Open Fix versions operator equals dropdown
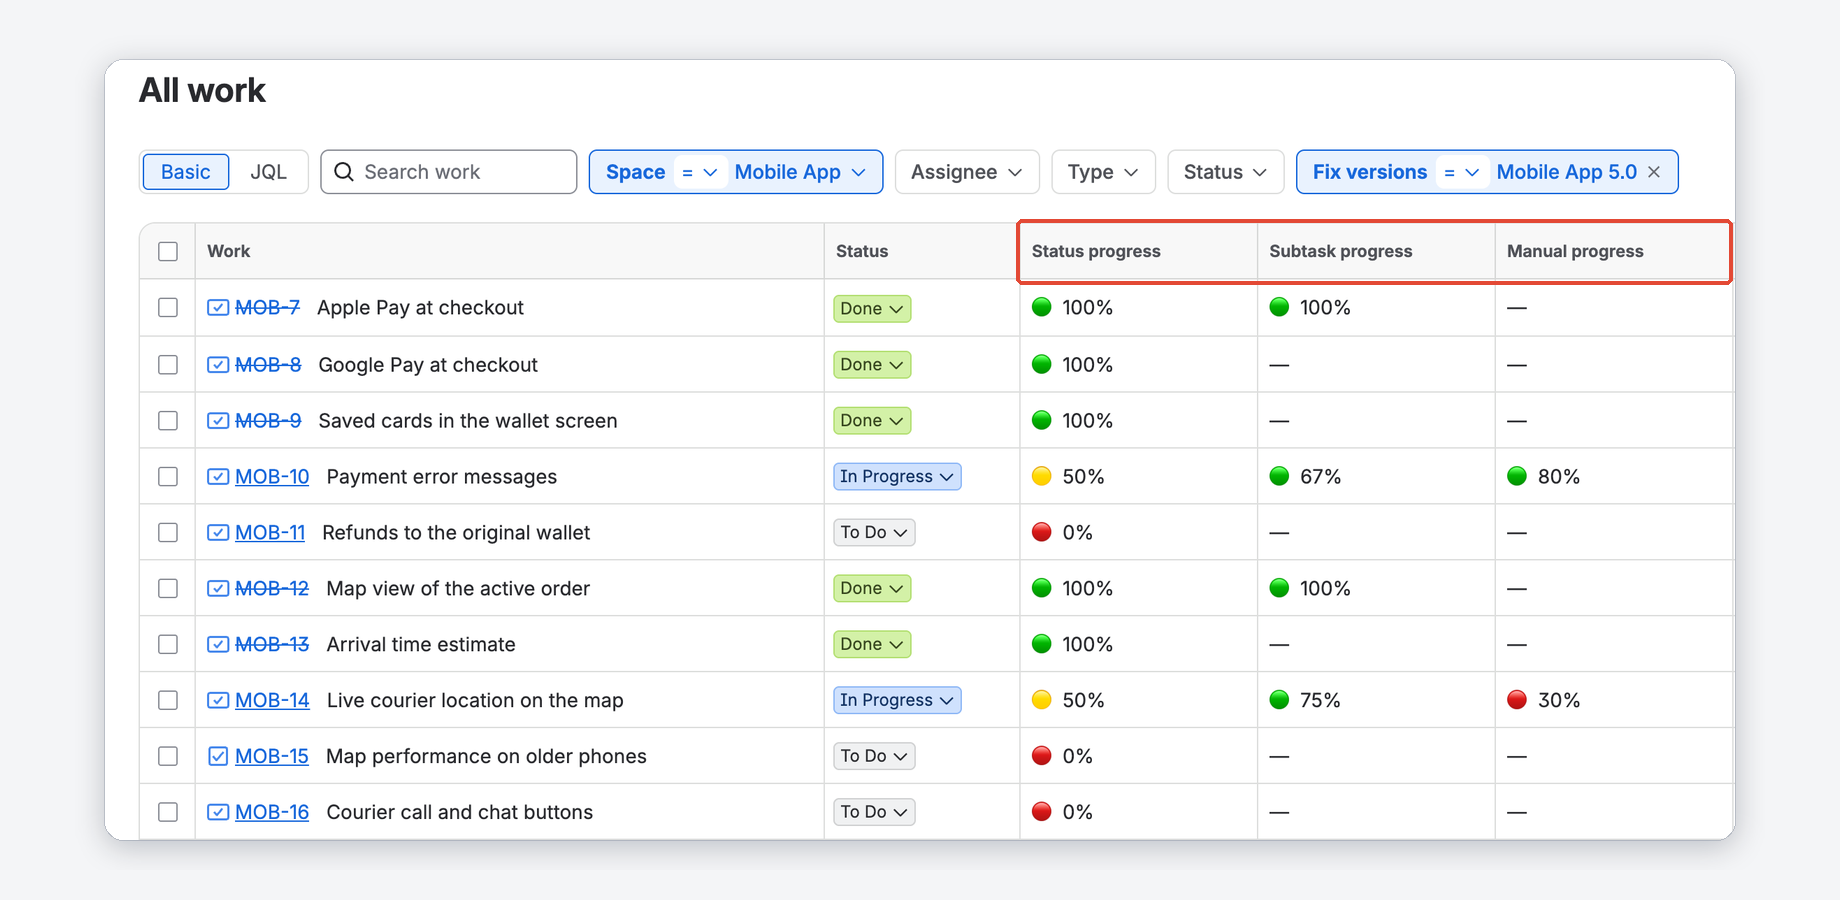 pyautogui.click(x=1461, y=172)
